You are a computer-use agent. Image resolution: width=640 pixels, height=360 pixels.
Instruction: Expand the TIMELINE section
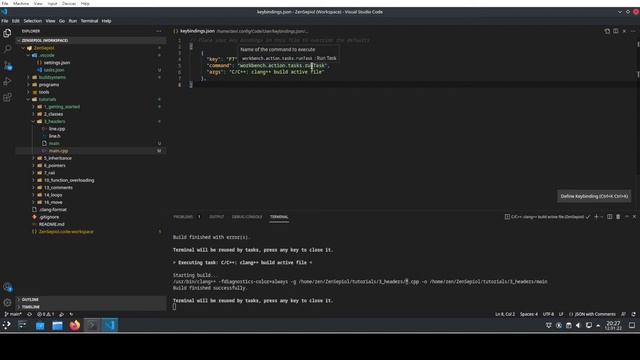91,307
